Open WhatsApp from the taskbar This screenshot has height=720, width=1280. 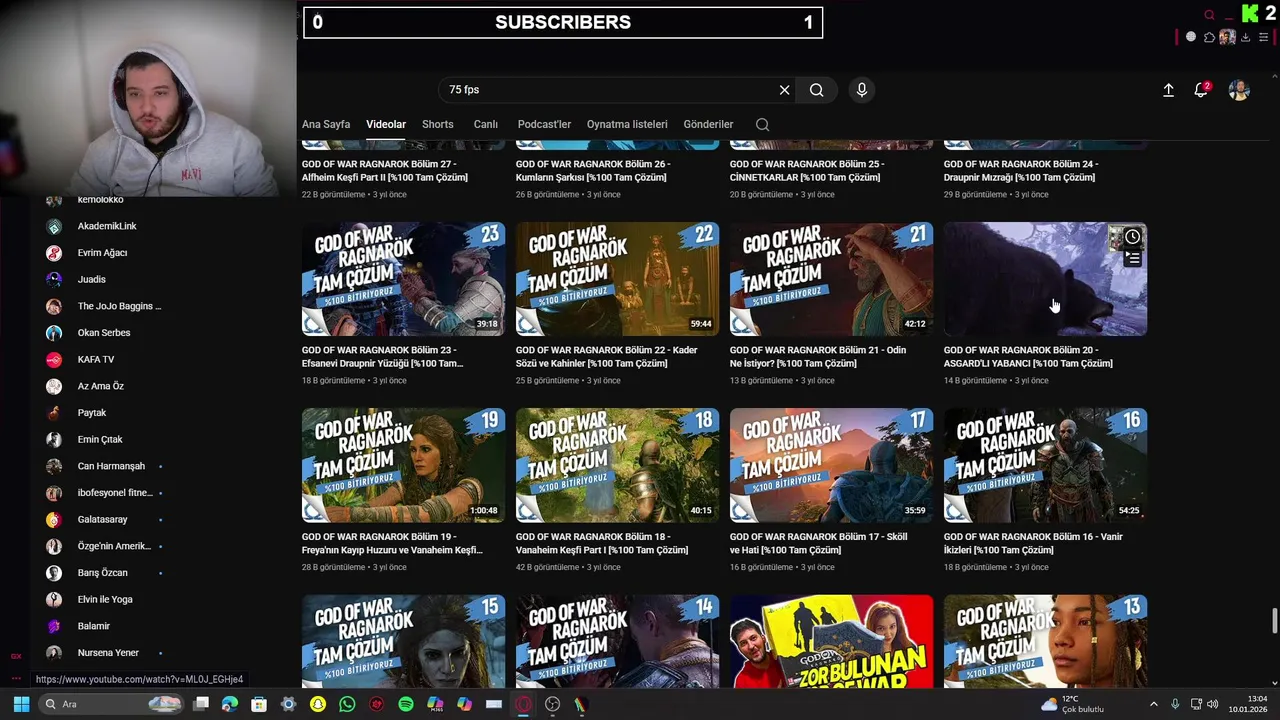(347, 704)
